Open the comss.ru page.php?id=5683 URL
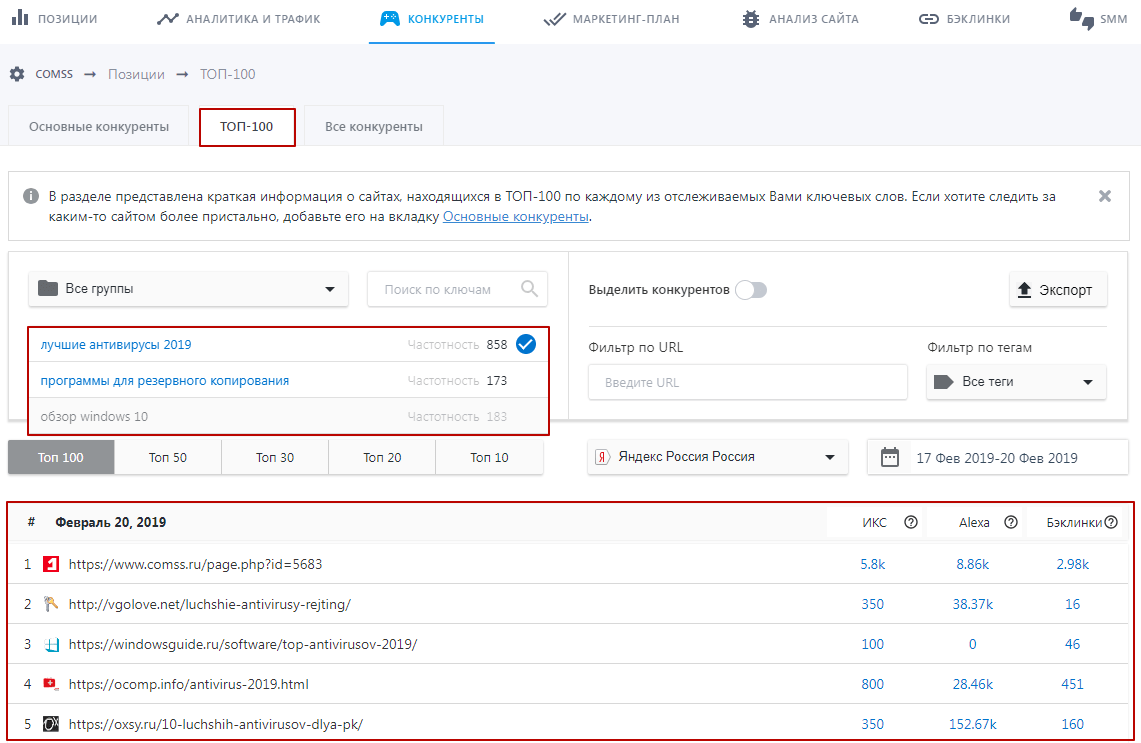 pos(195,564)
